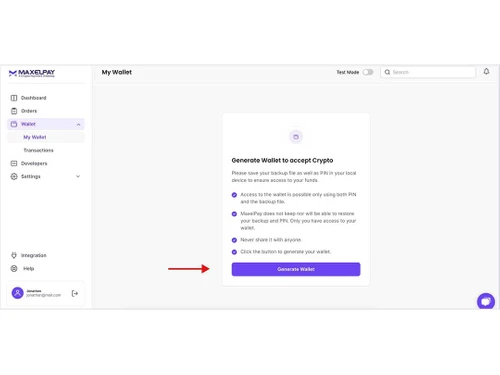Click the Help lifebuoy icon
Image resolution: width=500 pixels, height=375 pixels.
pos(14,268)
